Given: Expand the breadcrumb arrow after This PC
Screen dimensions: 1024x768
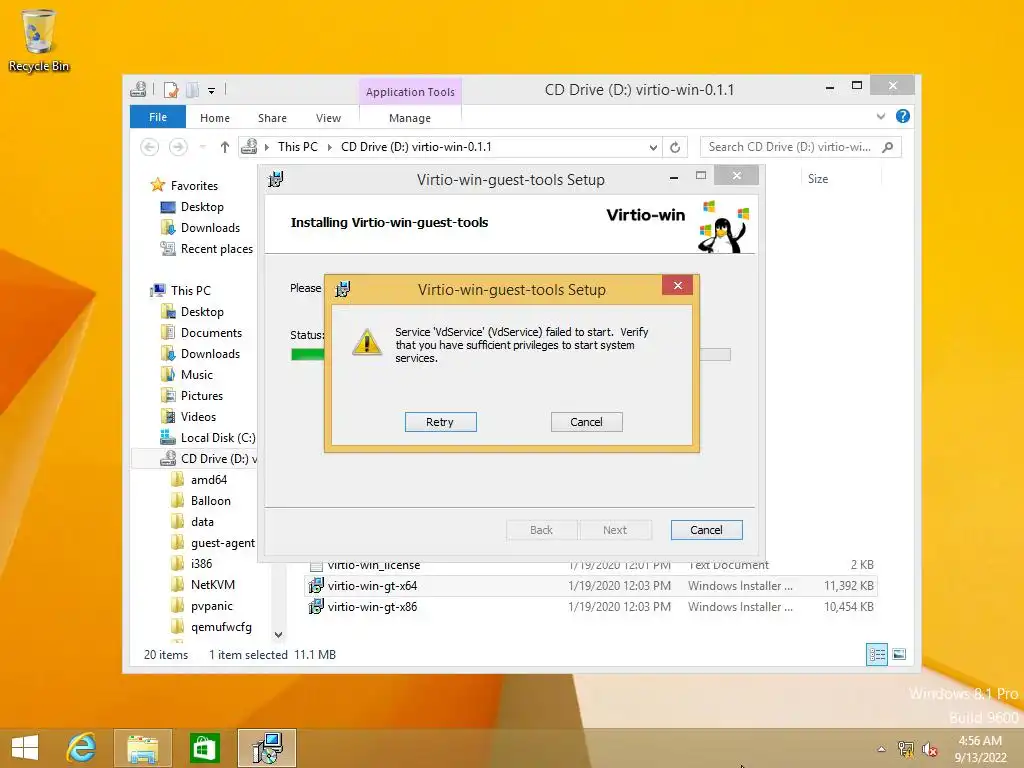Looking at the screenshot, I should pyautogui.click(x=329, y=147).
